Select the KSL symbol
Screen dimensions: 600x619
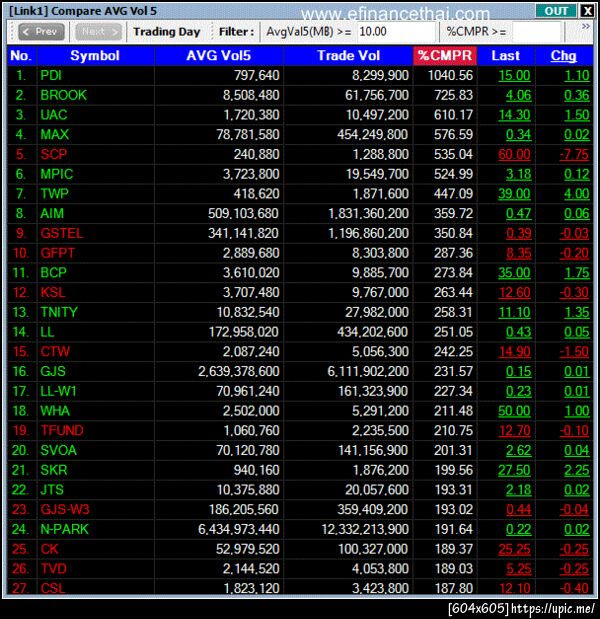tap(53, 293)
